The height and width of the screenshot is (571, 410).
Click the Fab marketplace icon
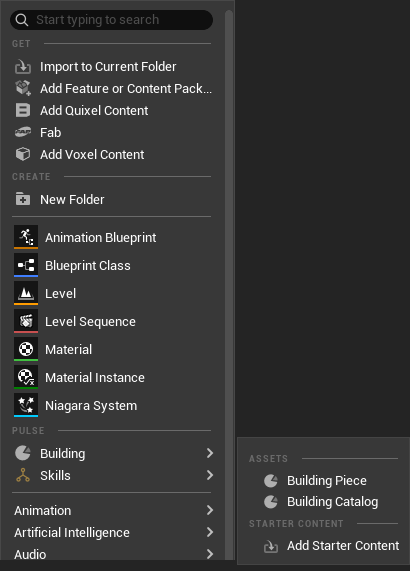coord(23,132)
